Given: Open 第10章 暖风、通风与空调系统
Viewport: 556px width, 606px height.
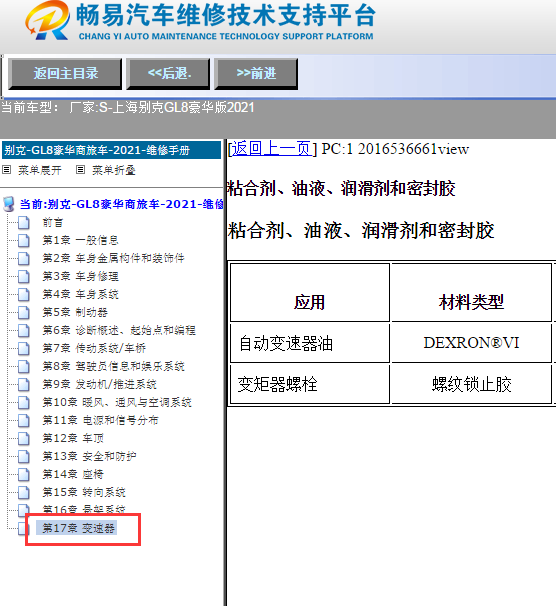Looking at the screenshot, I should point(117,402).
